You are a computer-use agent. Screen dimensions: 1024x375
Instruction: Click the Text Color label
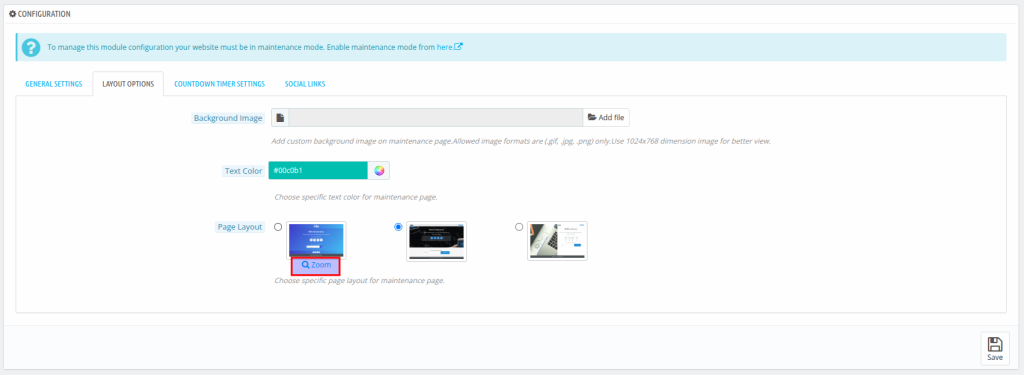[243, 171]
